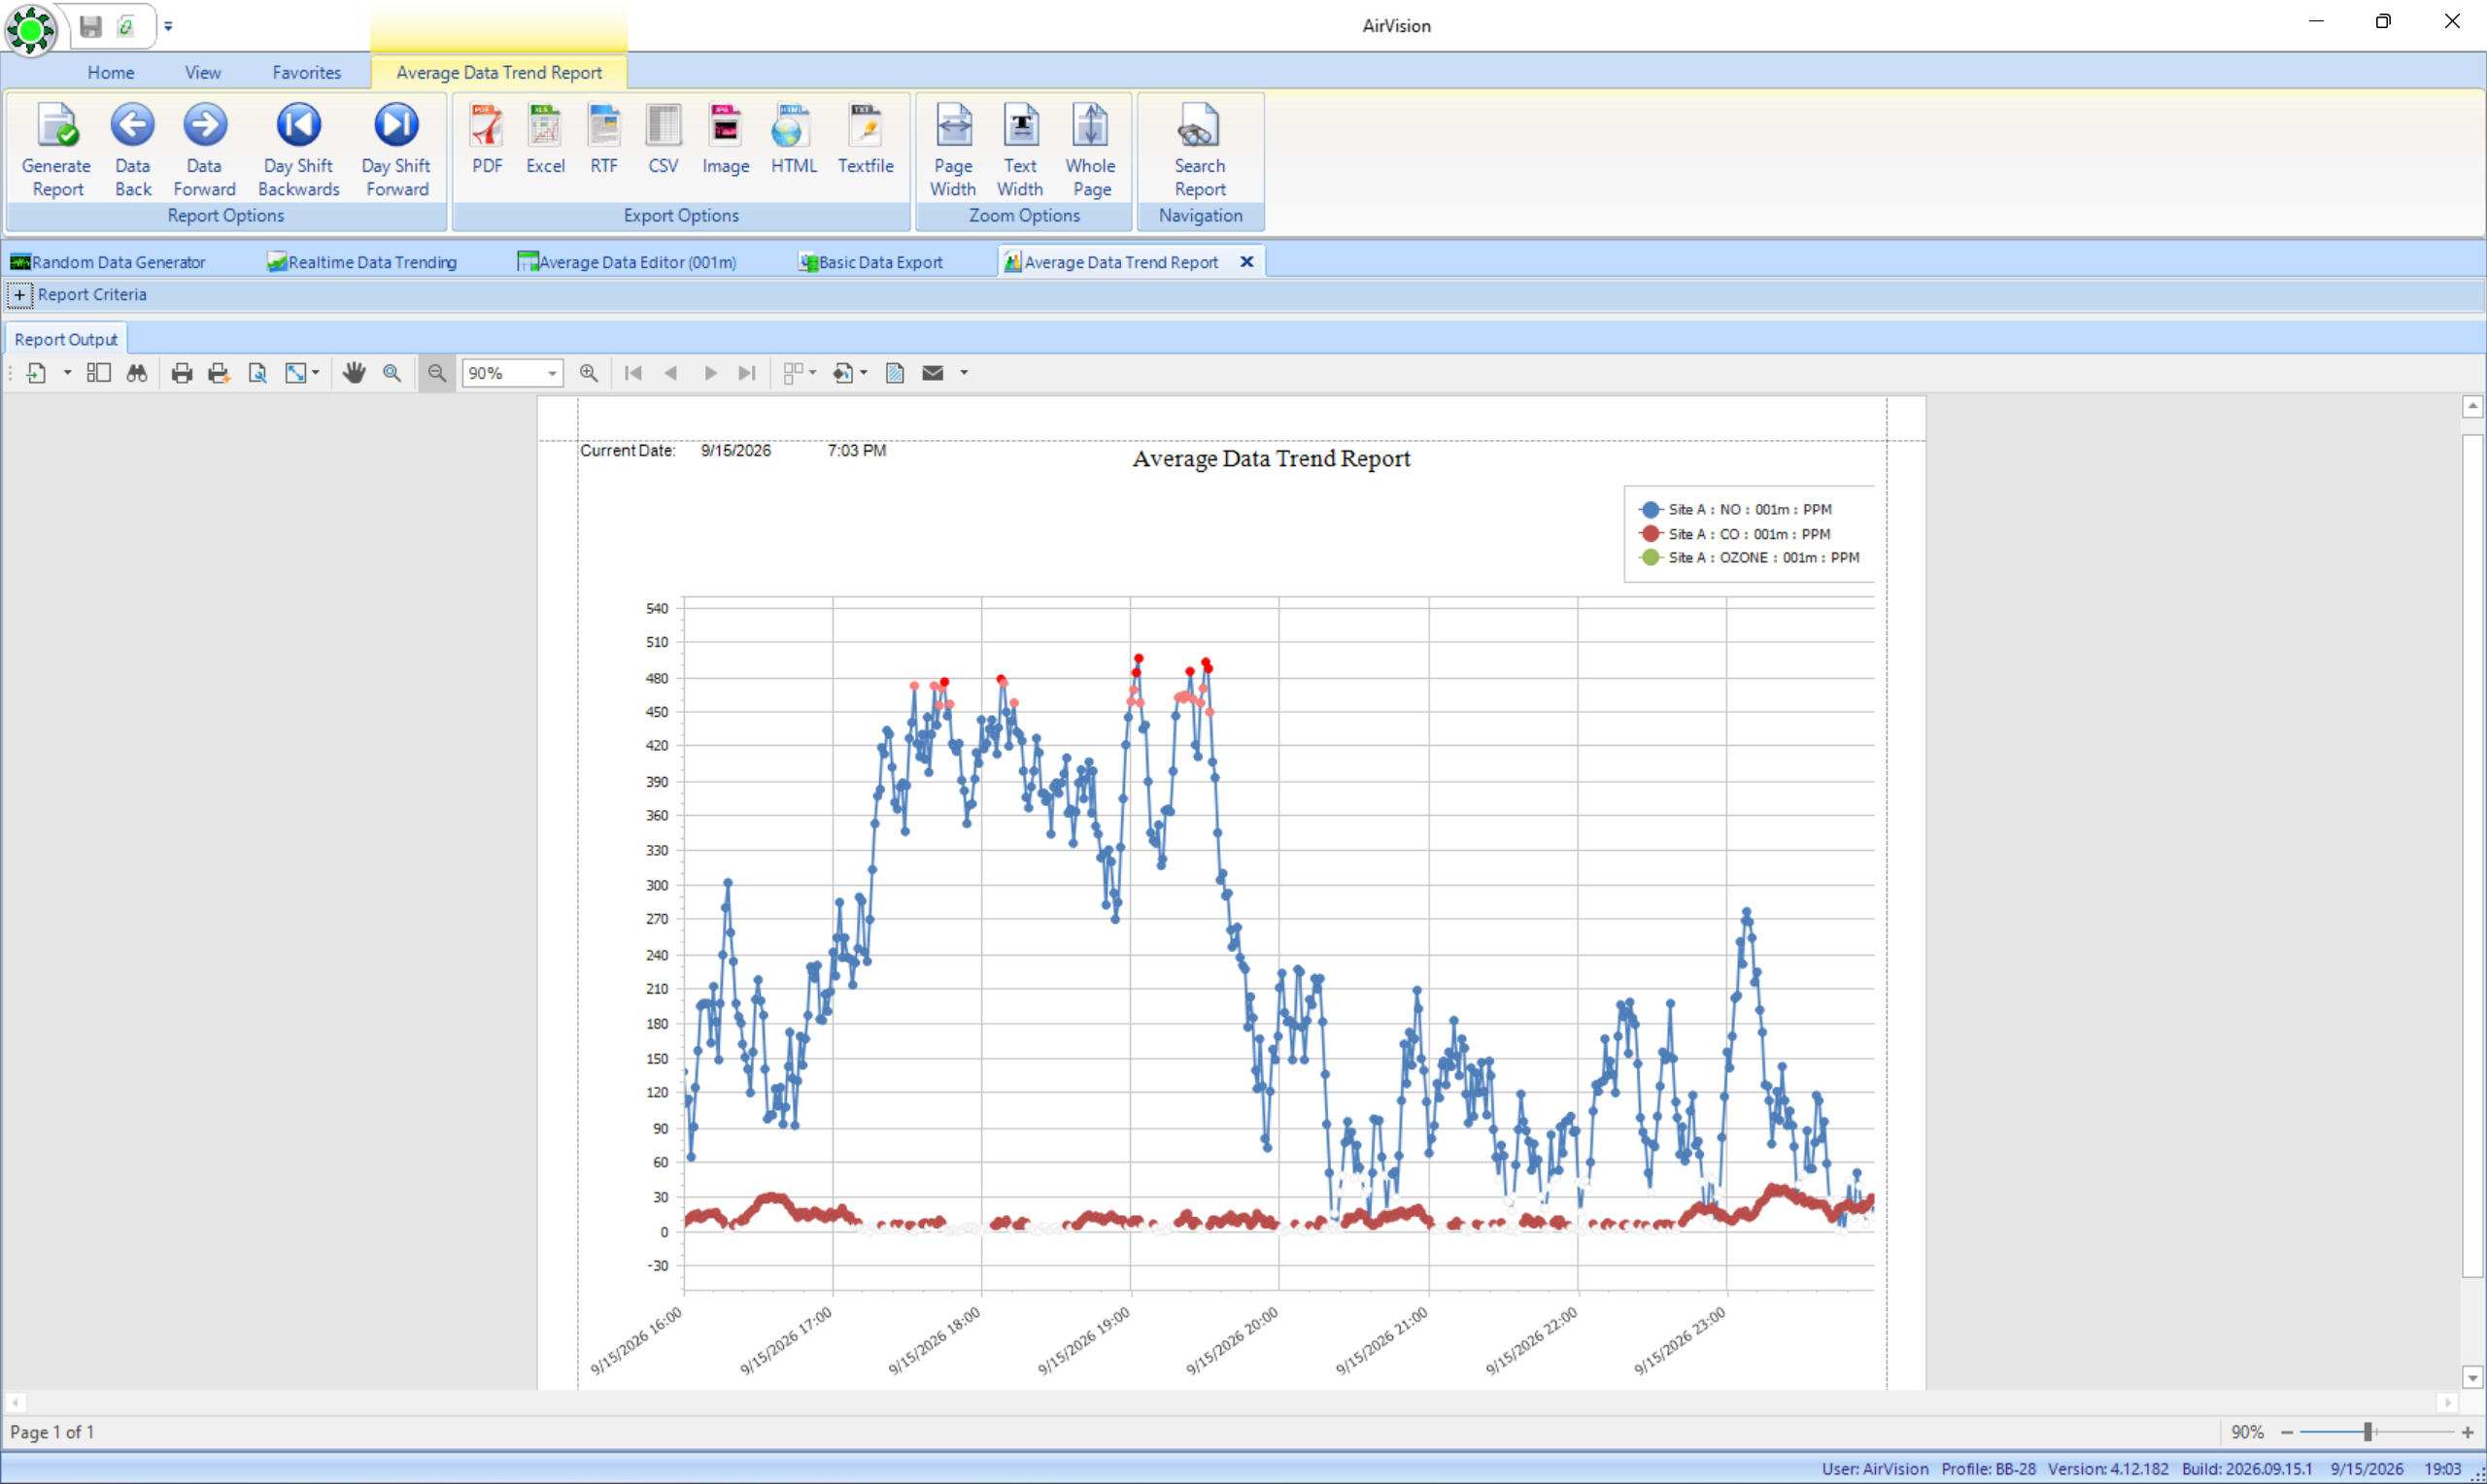Click the quick print icon with lightning
This screenshot has height=1484, width=2487.
[218, 373]
